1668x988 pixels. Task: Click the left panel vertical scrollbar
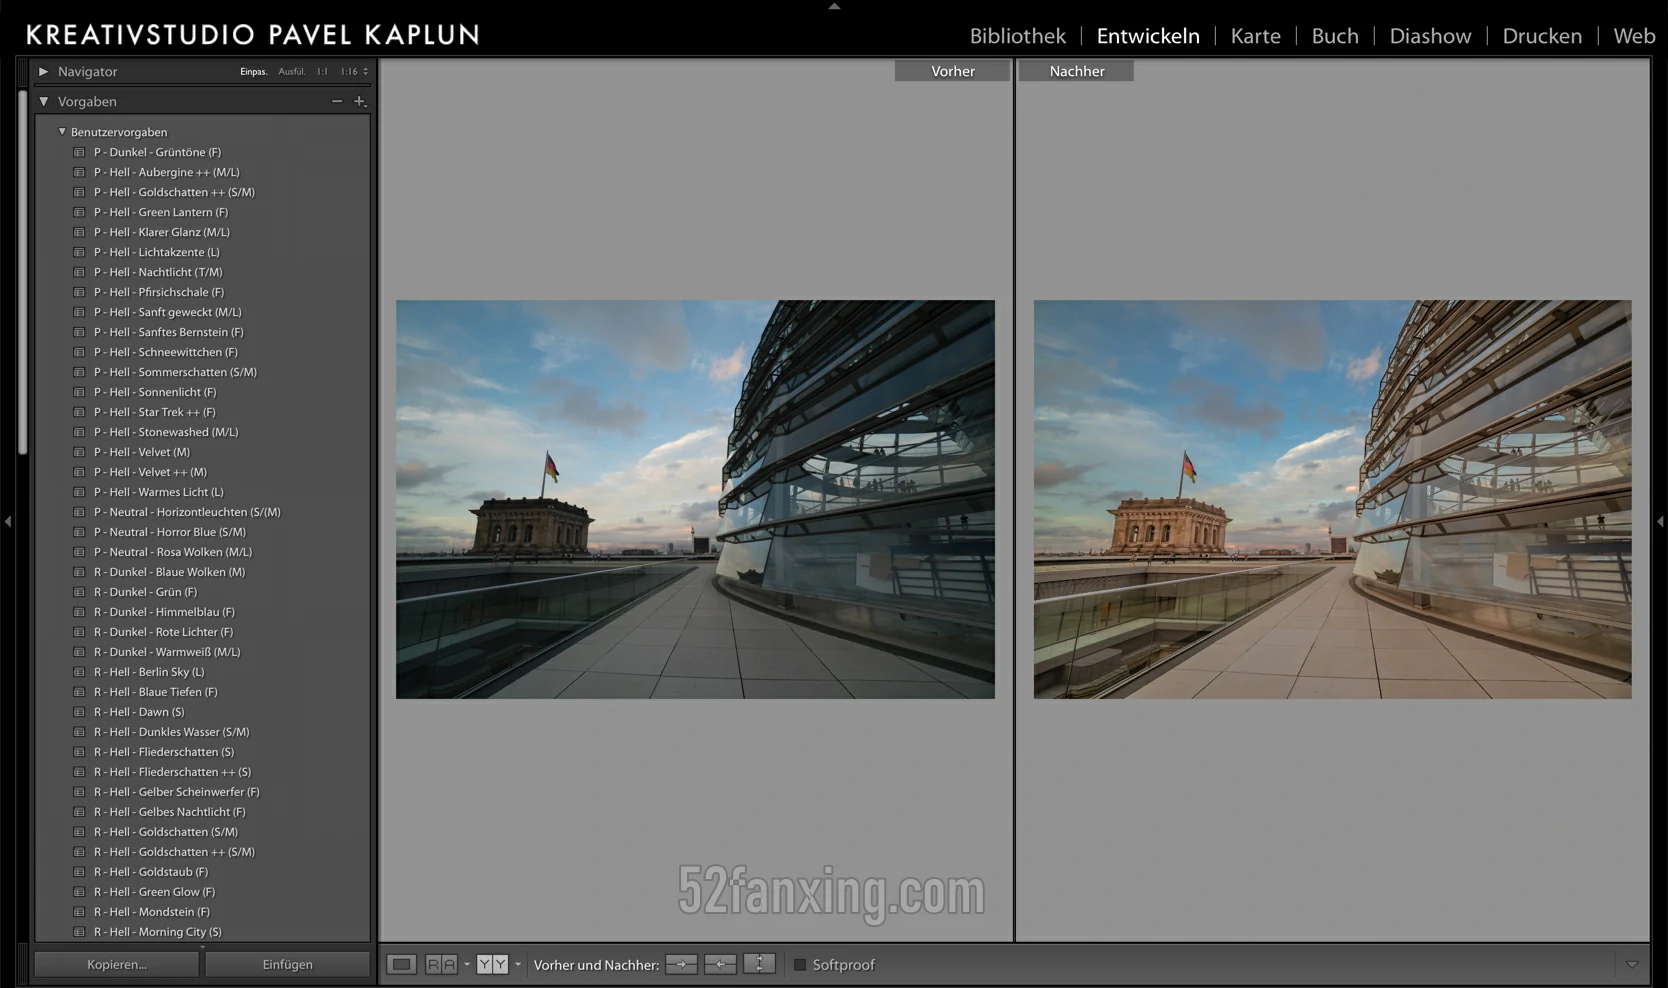click(23, 270)
